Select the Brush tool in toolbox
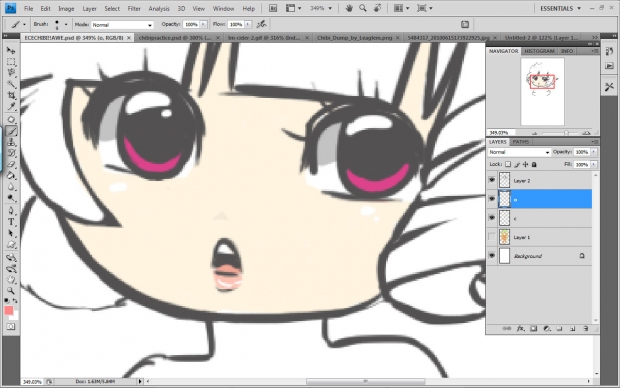This screenshot has width=620, height=388. [11, 131]
